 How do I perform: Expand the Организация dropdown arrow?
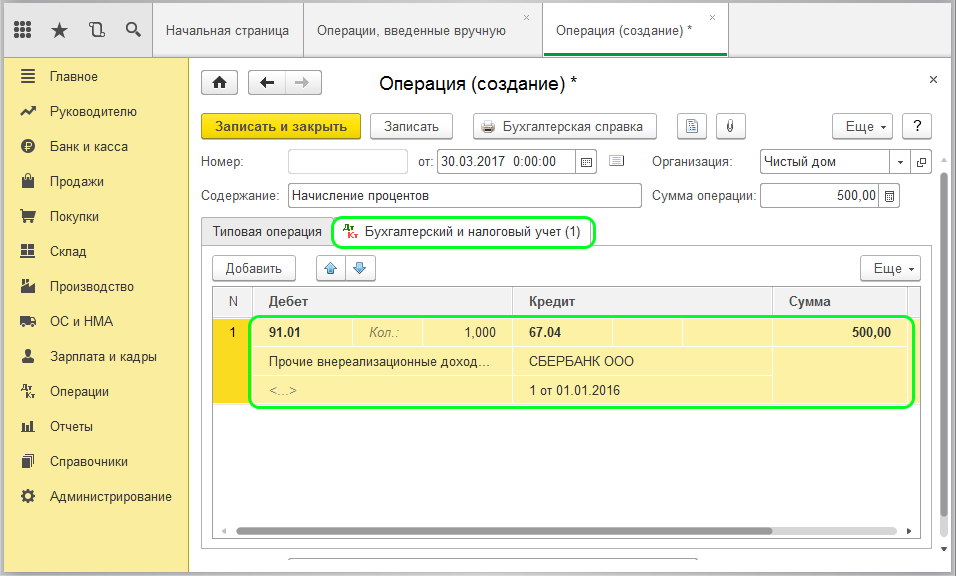[900, 162]
